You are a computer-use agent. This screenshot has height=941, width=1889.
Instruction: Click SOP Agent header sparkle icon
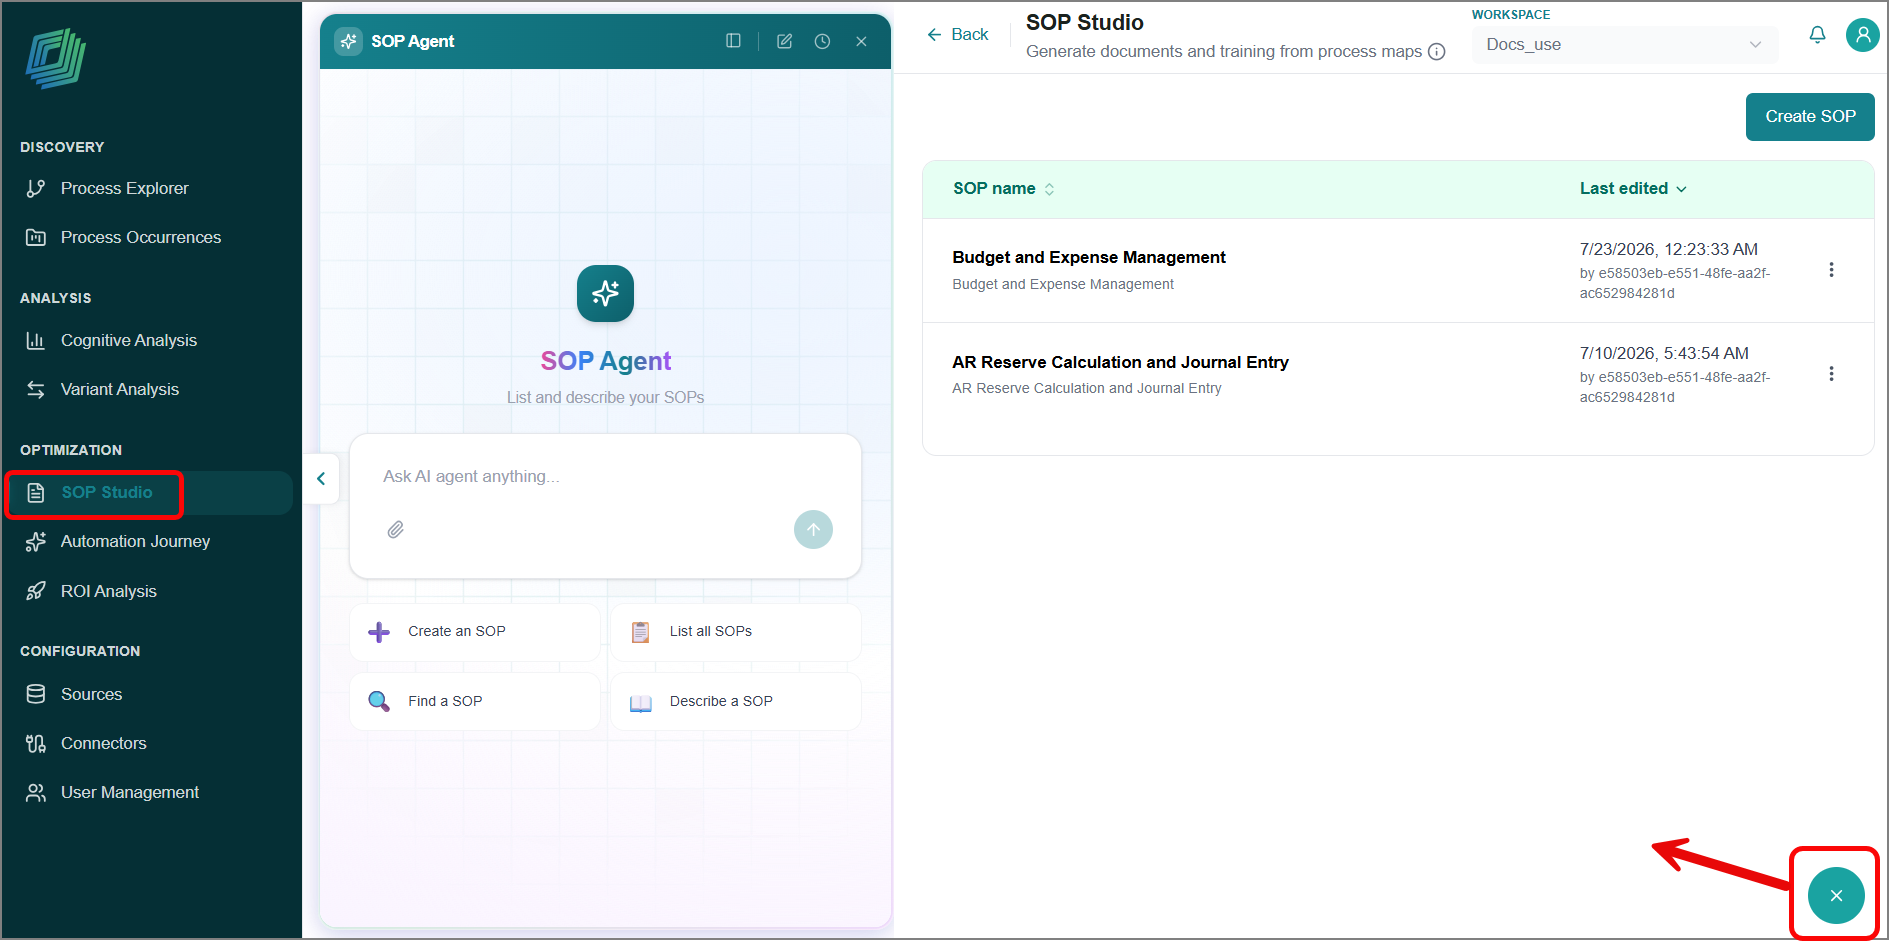pyautogui.click(x=348, y=41)
